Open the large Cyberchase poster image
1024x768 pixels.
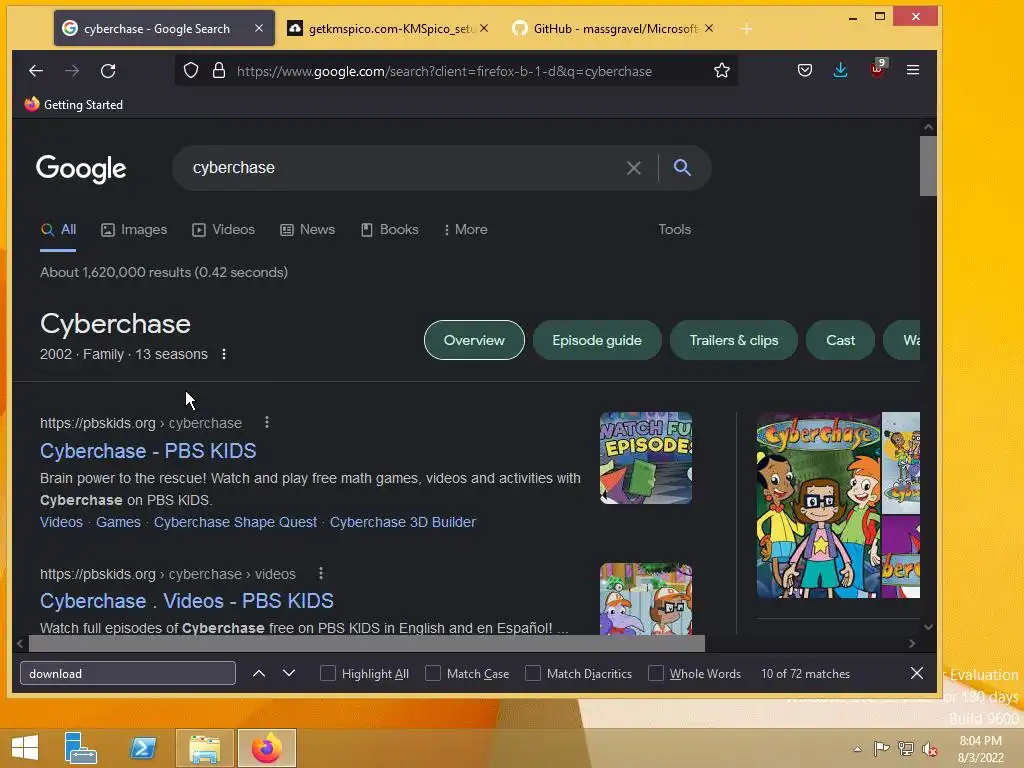click(819, 505)
